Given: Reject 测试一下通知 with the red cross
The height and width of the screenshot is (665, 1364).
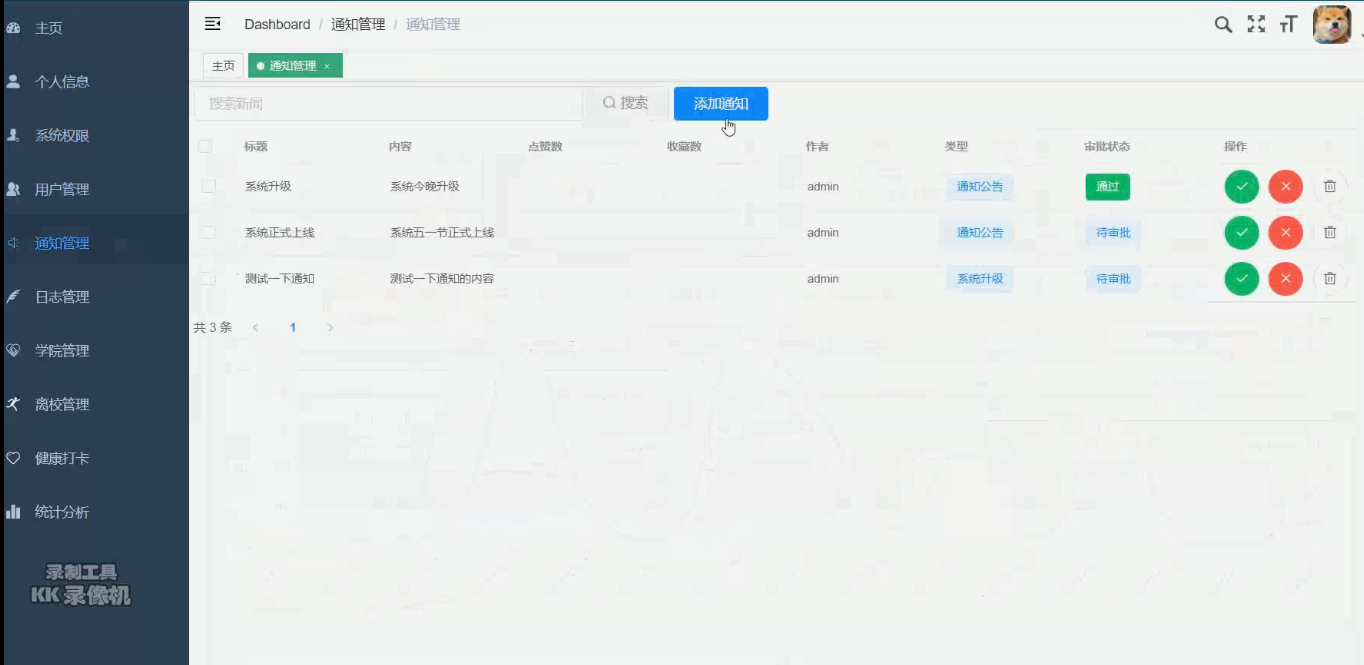Looking at the screenshot, I should 1285,278.
